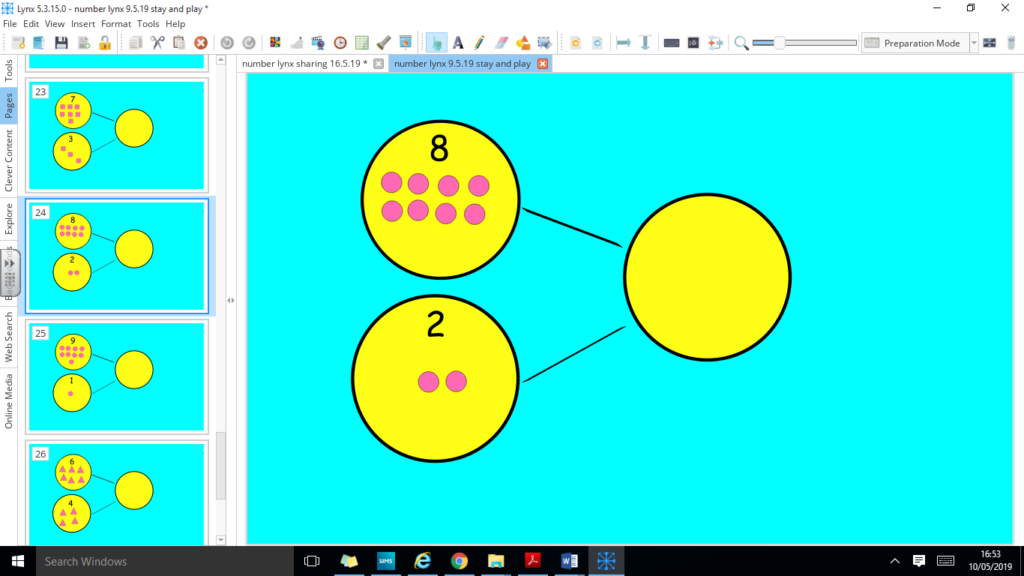1024x576 pixels.
Task: Click the red Delete cross icon
Action: (x=201, y=43)
